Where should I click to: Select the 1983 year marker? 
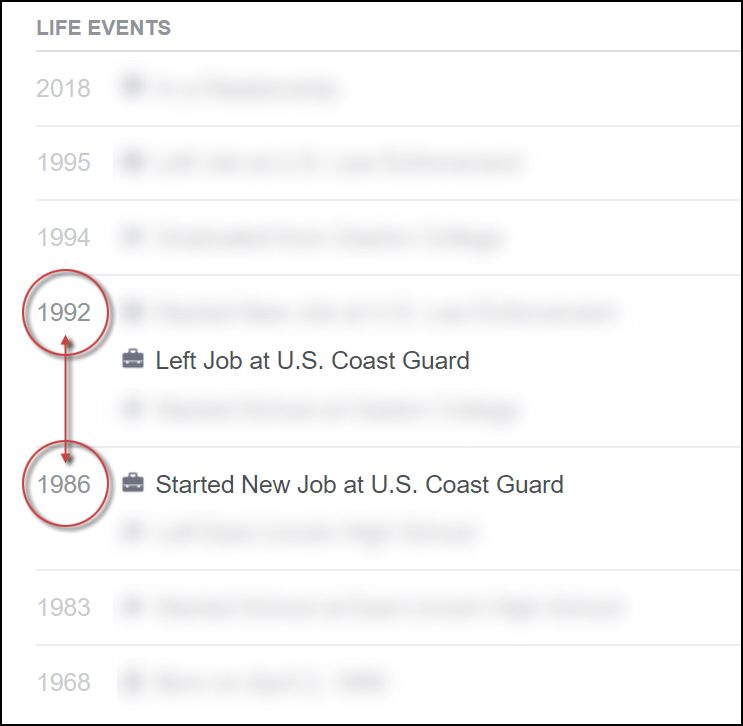tap(63, 607)
